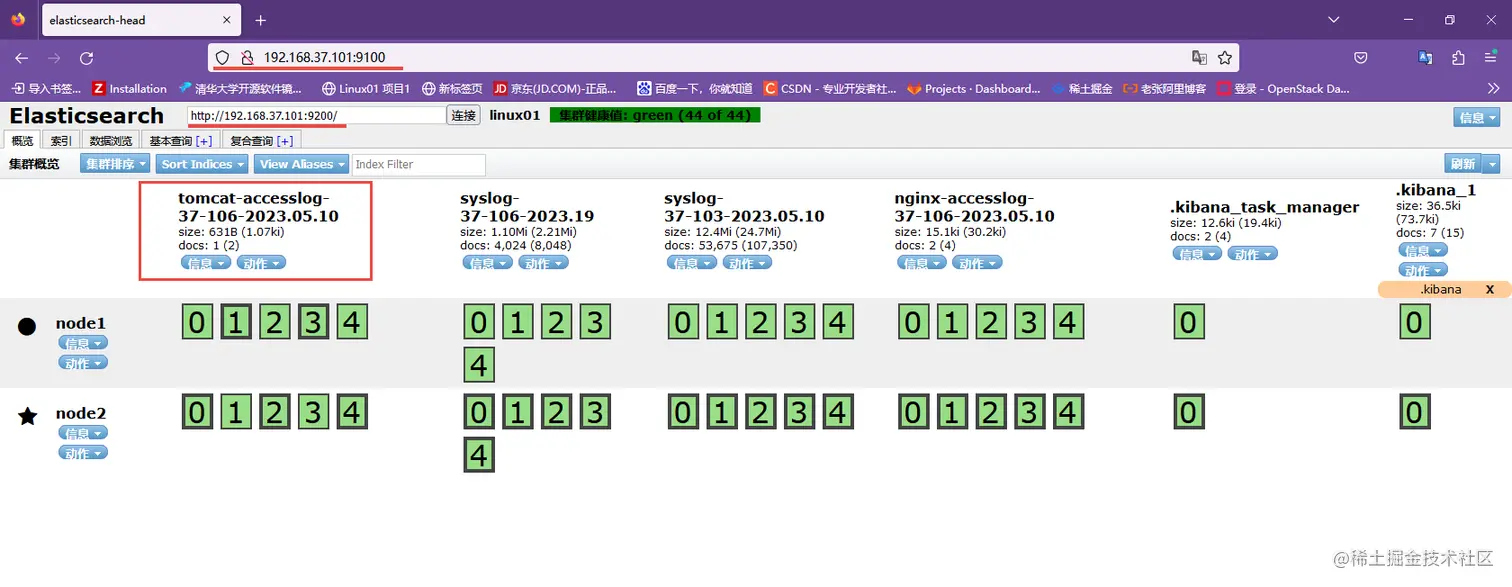This screenshot has height=587, width=1512.
Task: Click the browser address bar URL
Action: pyautogui.click(x=325, y=58)
